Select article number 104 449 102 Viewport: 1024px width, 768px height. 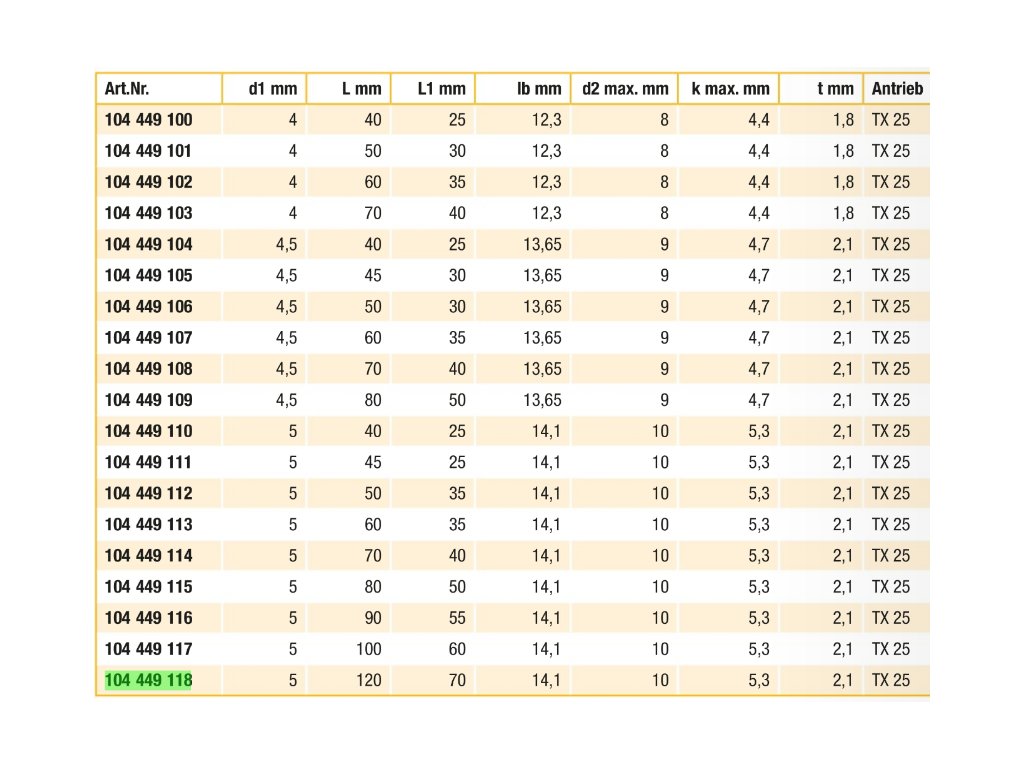(x=148, y=182)
